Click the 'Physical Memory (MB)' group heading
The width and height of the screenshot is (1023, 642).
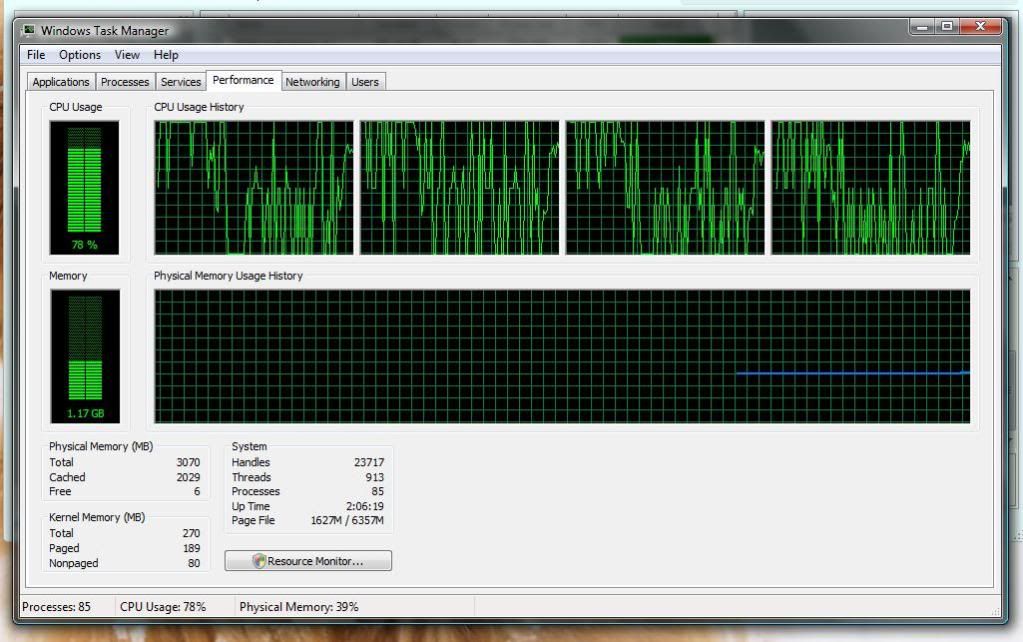pyautogui.click(x=100, y=447)
